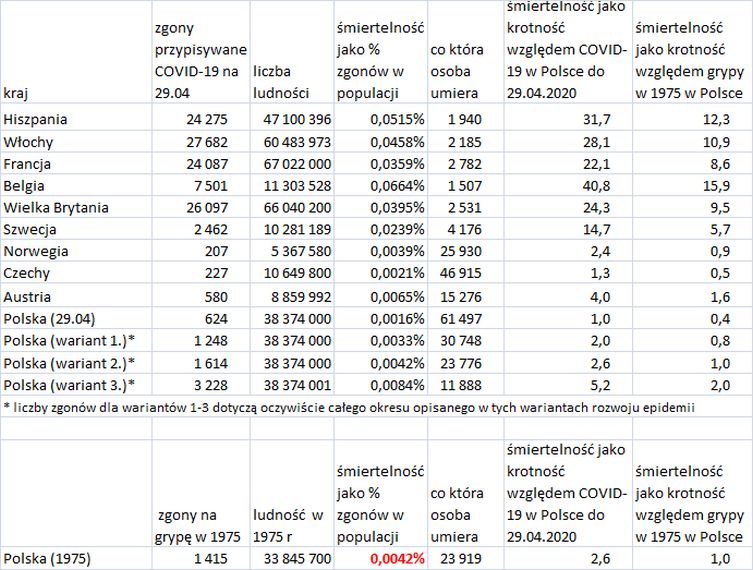Click the footnote about wariantów 1-3
This screenshot has width=753, height=570.
[x=349, y=408]
